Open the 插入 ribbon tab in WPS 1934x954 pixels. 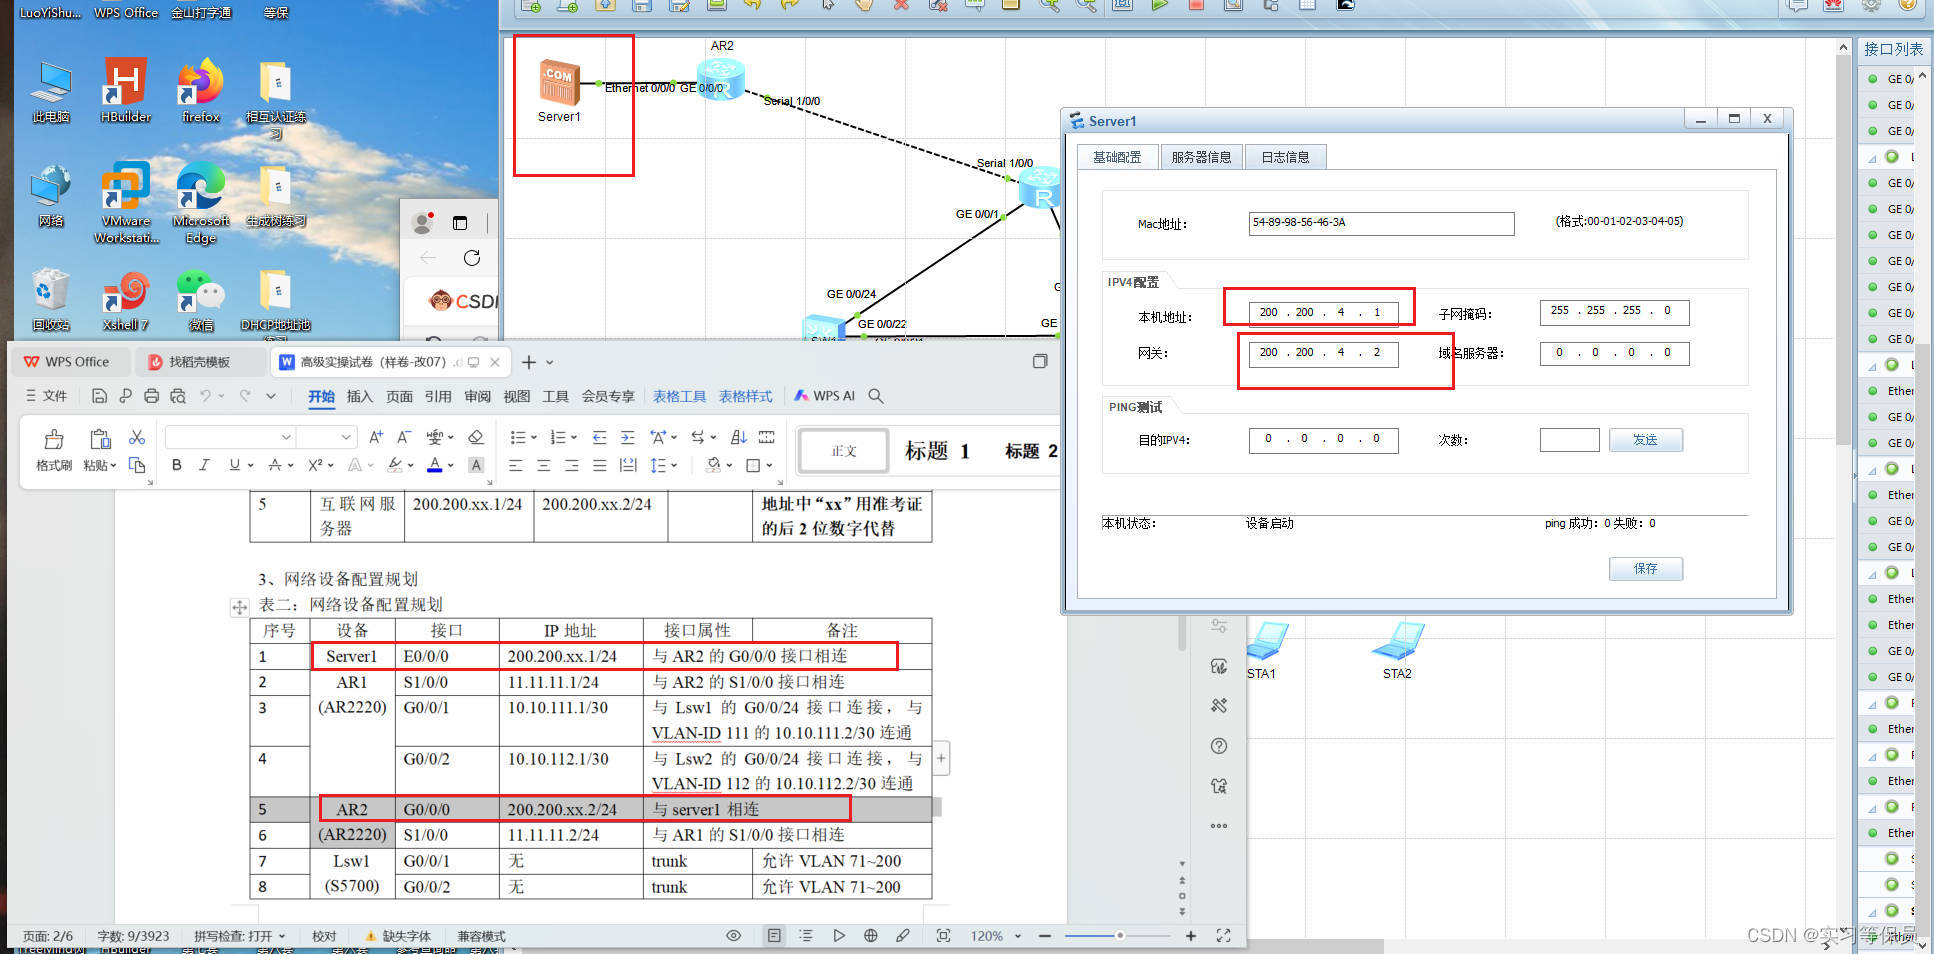359,396
